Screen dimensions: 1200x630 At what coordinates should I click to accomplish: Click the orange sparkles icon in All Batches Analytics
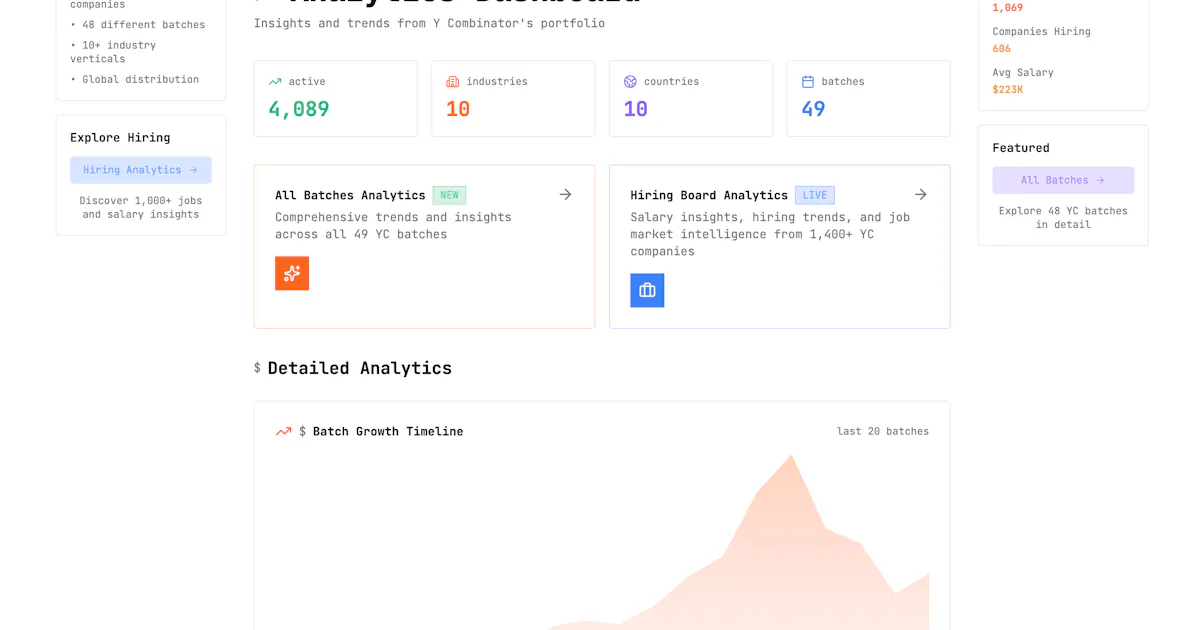pyautogui.click(x=292, y=273)
